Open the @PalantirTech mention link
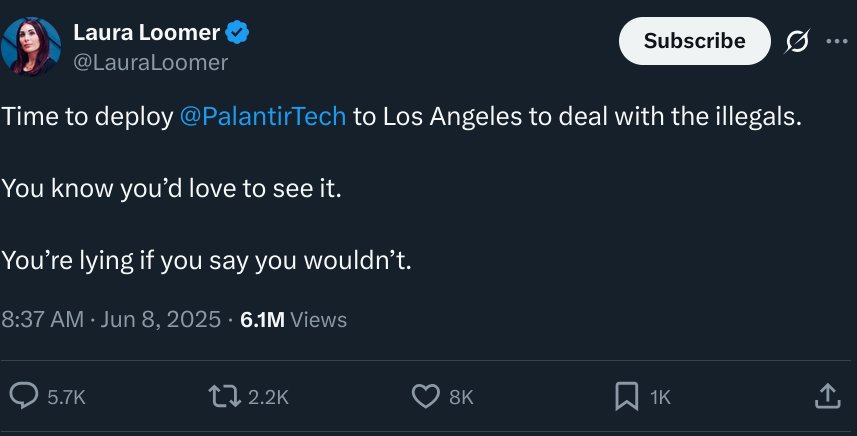The height and width of the screenshot is (436, 857). pyautogui.click(x=263, y=116)
